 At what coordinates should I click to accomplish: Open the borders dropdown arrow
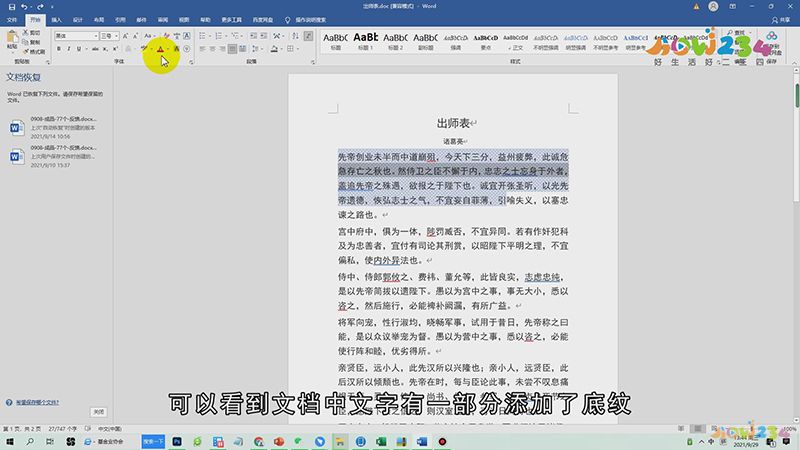click(298, 49)
